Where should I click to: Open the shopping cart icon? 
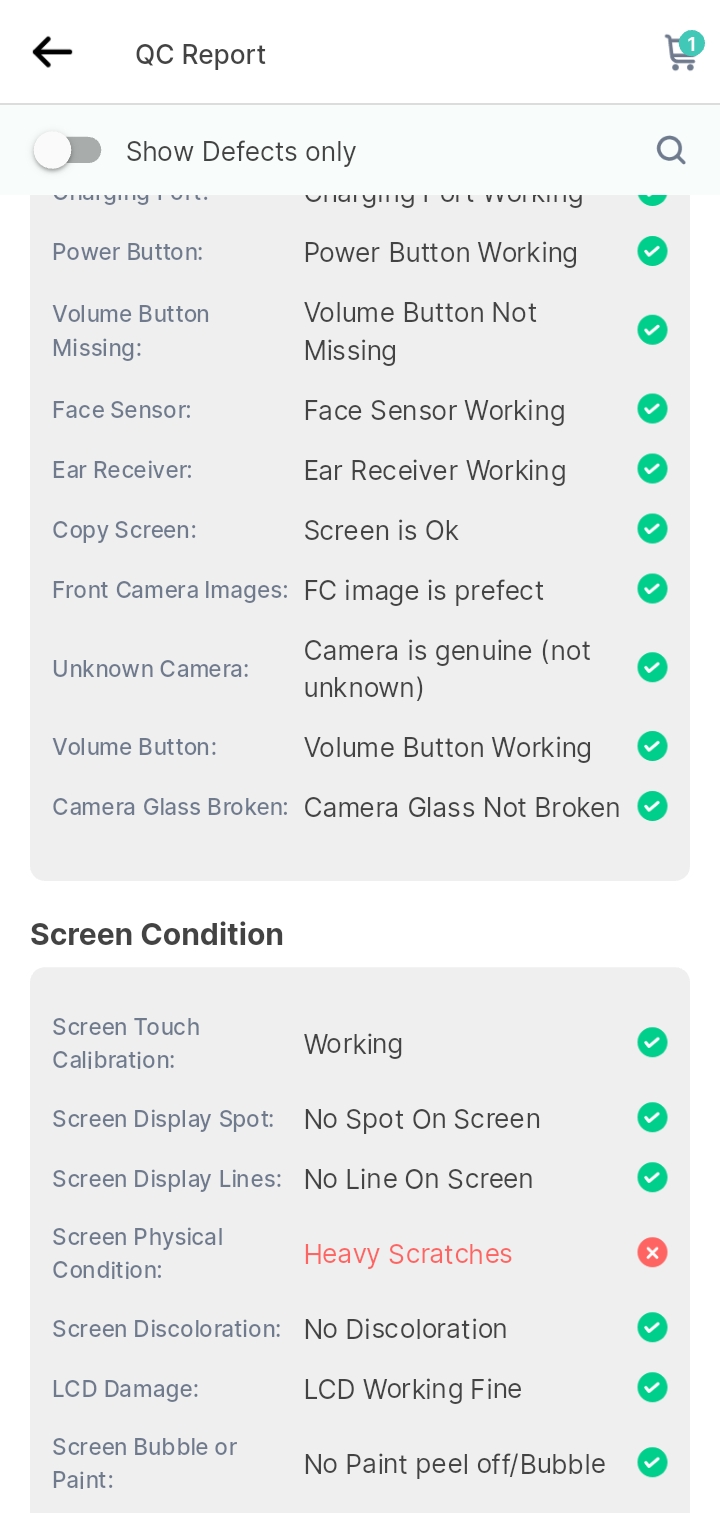(x=681, y=54)
